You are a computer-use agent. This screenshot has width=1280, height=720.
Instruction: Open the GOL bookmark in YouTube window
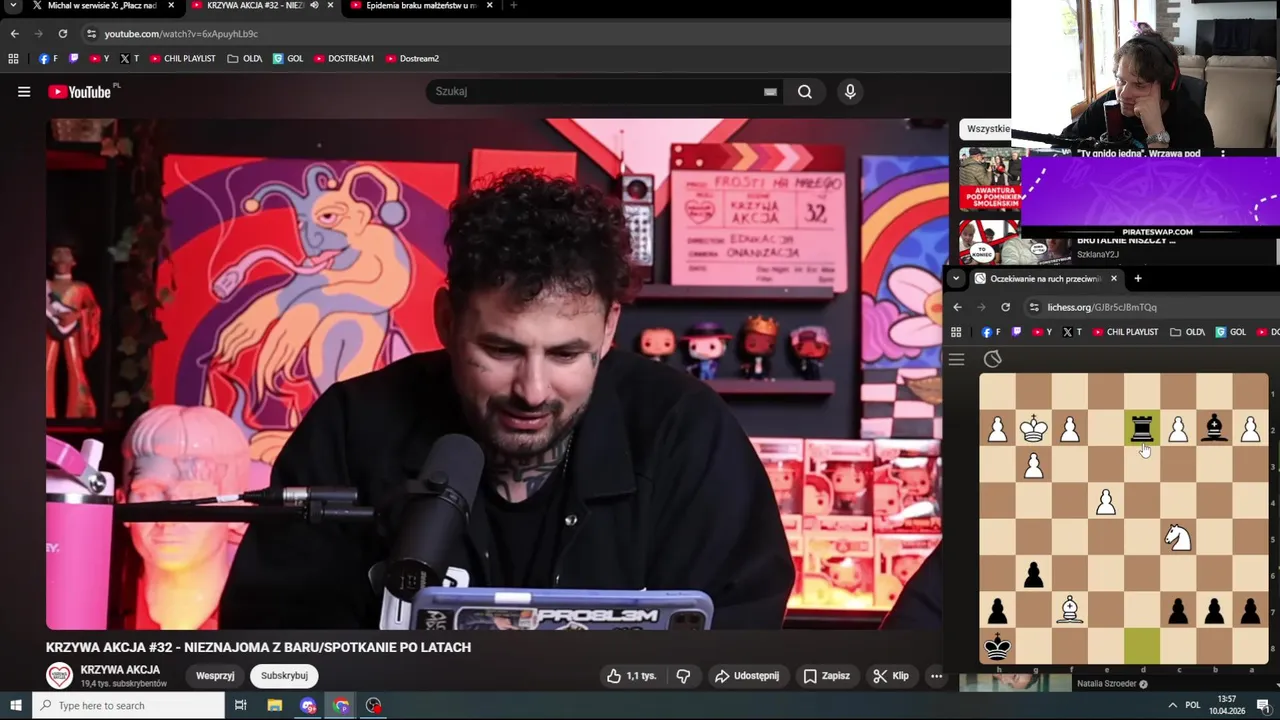[x=288, y=59]
